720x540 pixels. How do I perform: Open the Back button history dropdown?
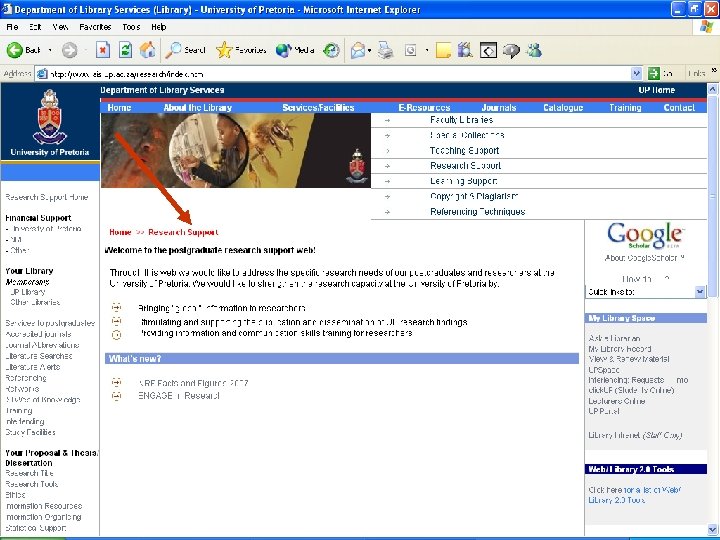[x=51, y=50]
